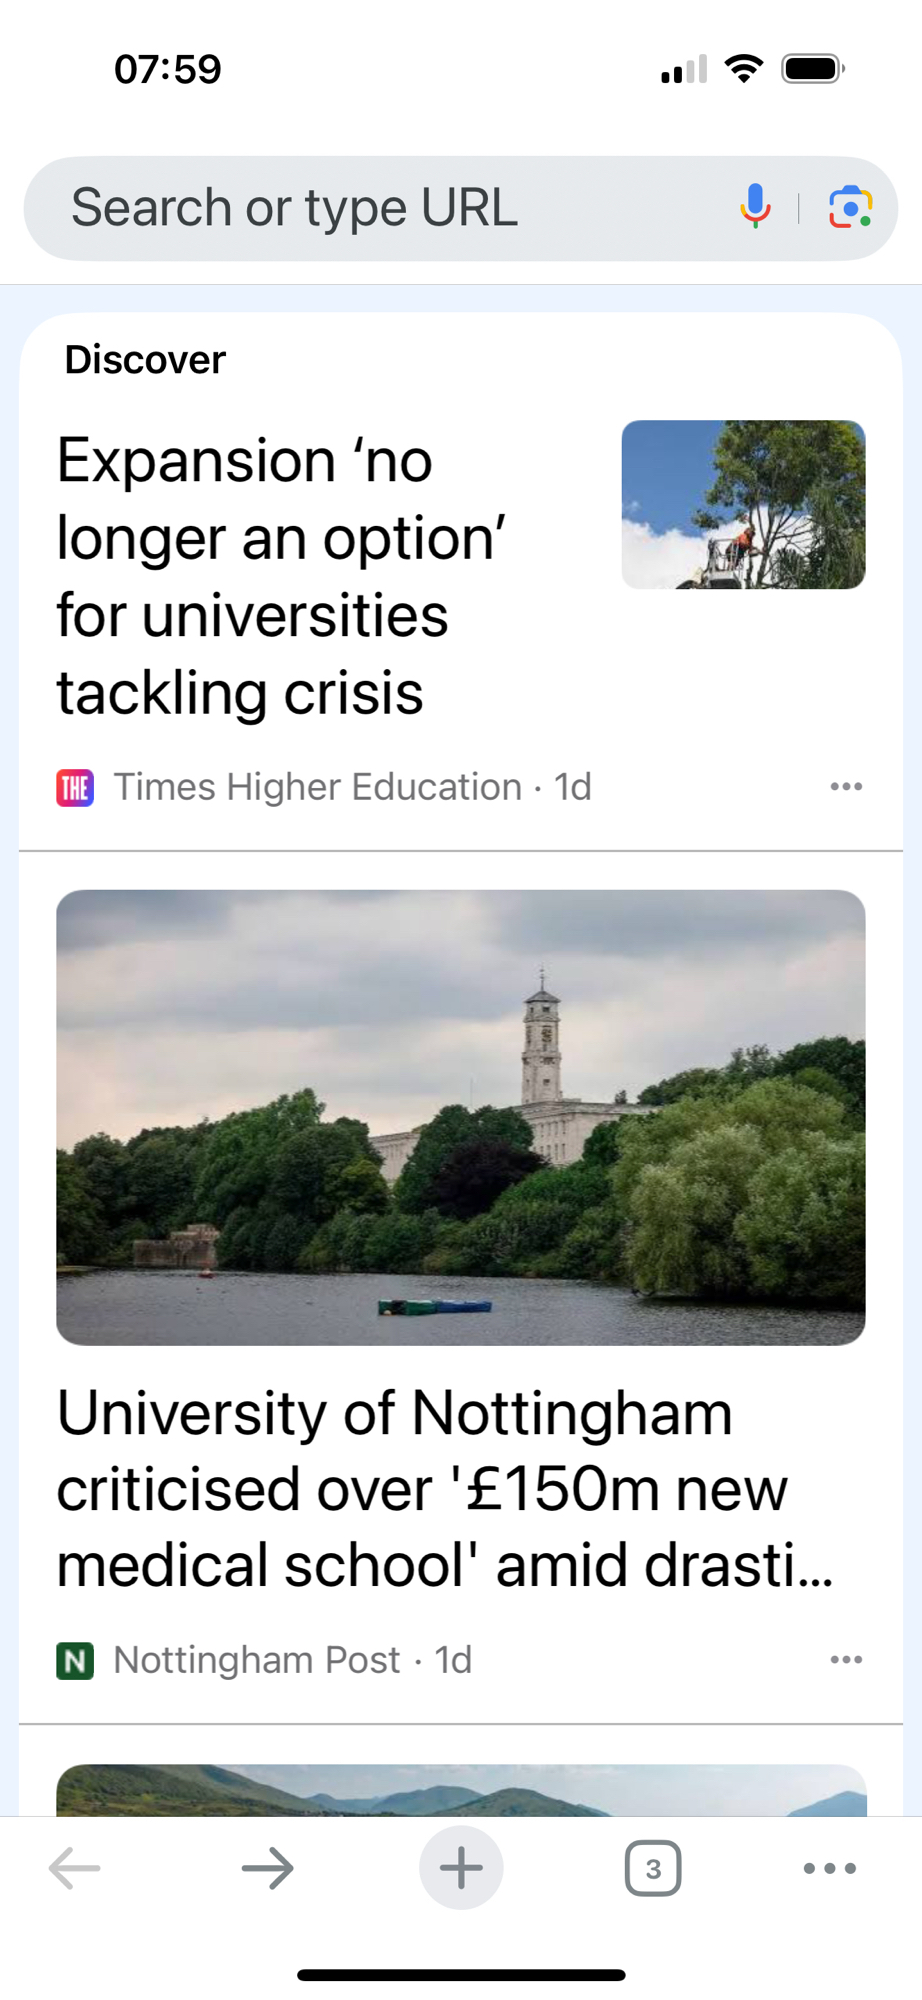Open Google Lens camera search
The width and height of the screenshot is (922, 2000).
[x=850, y=207]
